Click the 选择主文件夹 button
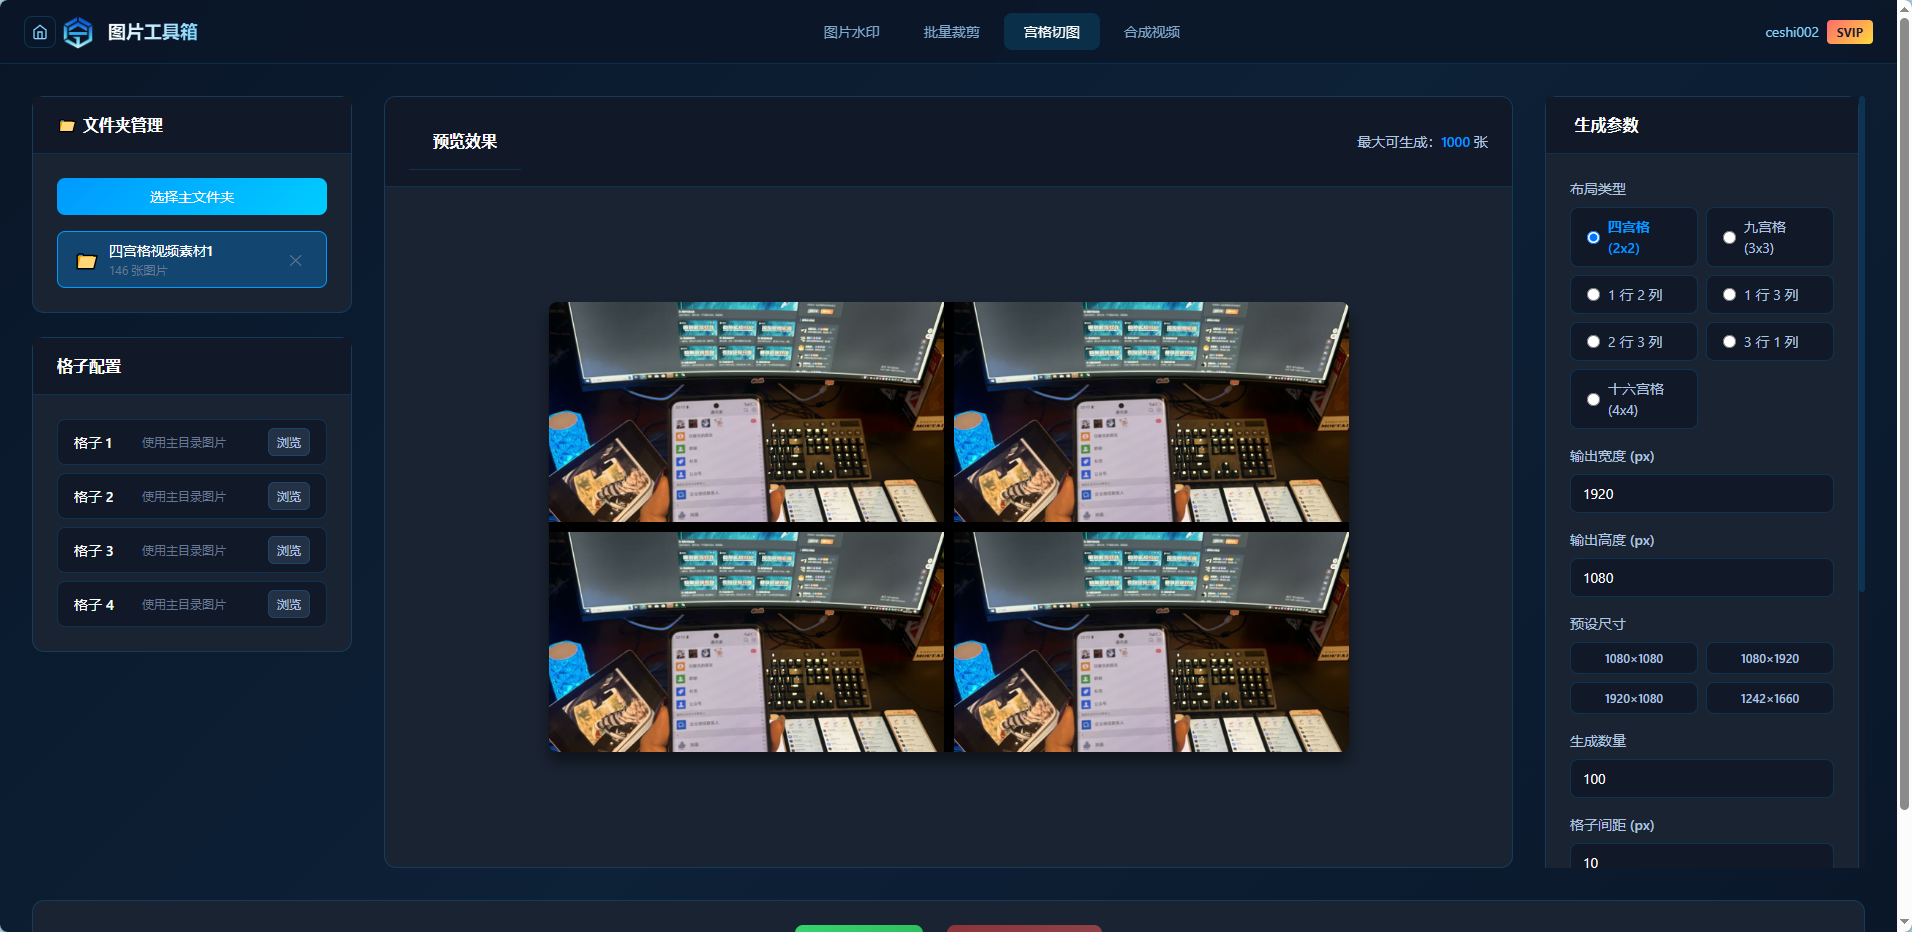The width and height of the screenshot is (1912, 932). pyautogui.click(x=192, y=197)
